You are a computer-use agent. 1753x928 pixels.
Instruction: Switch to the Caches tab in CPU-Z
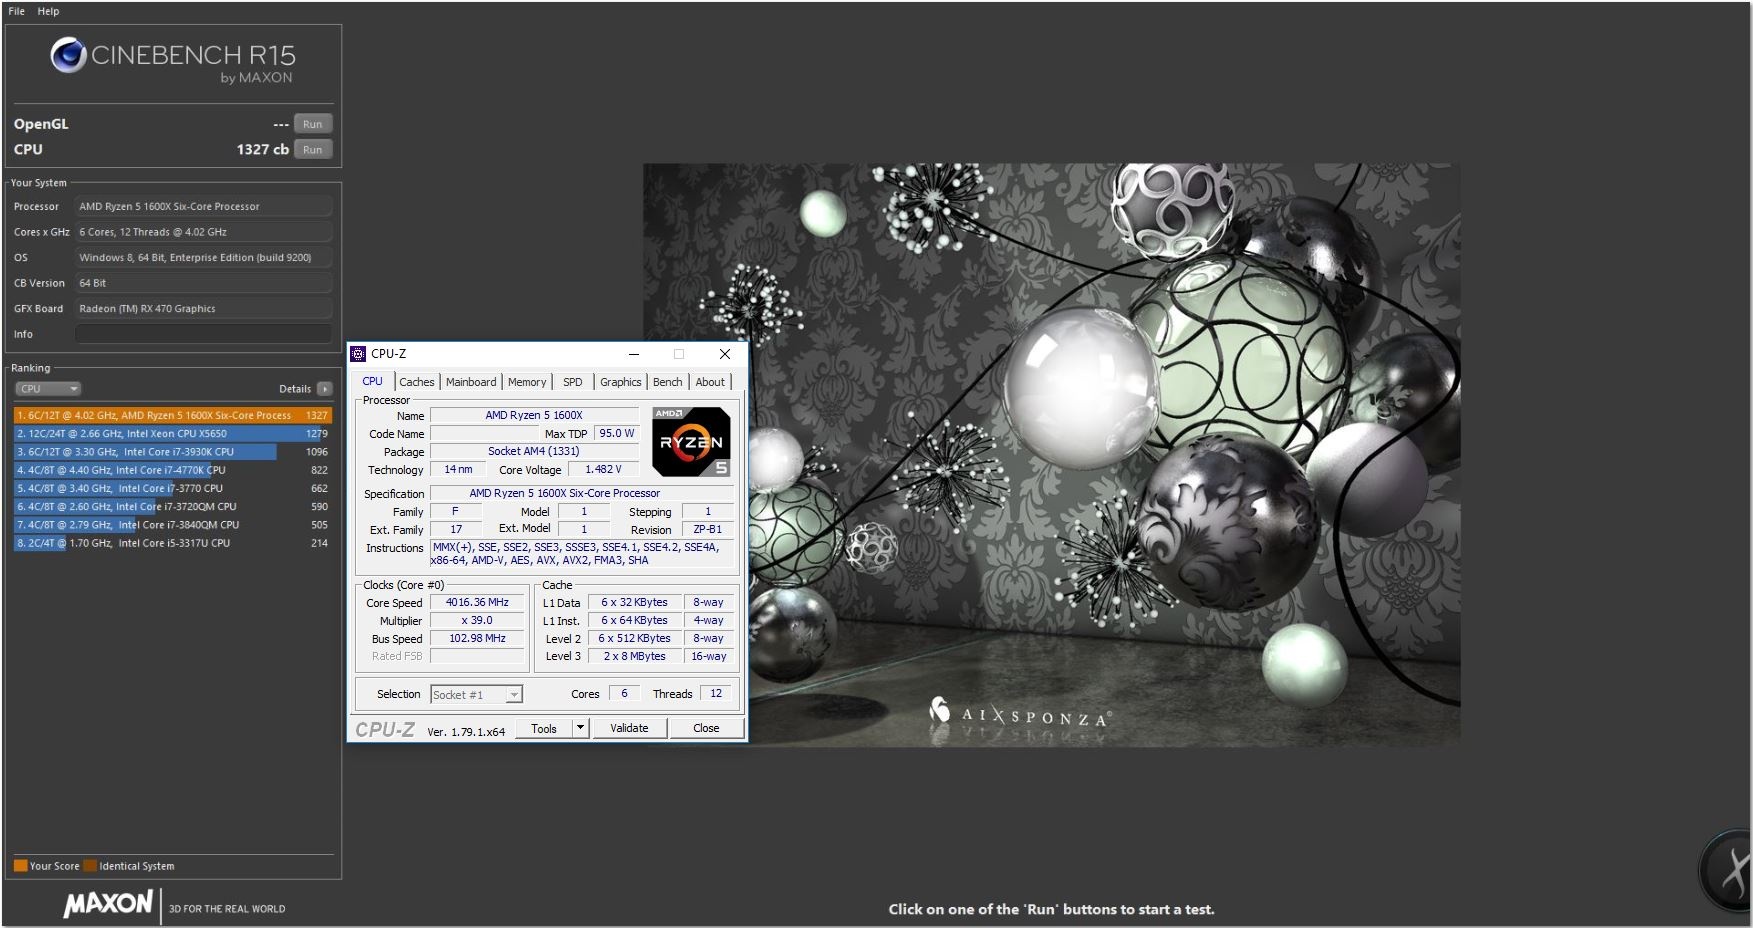click(x=417, y=381)
